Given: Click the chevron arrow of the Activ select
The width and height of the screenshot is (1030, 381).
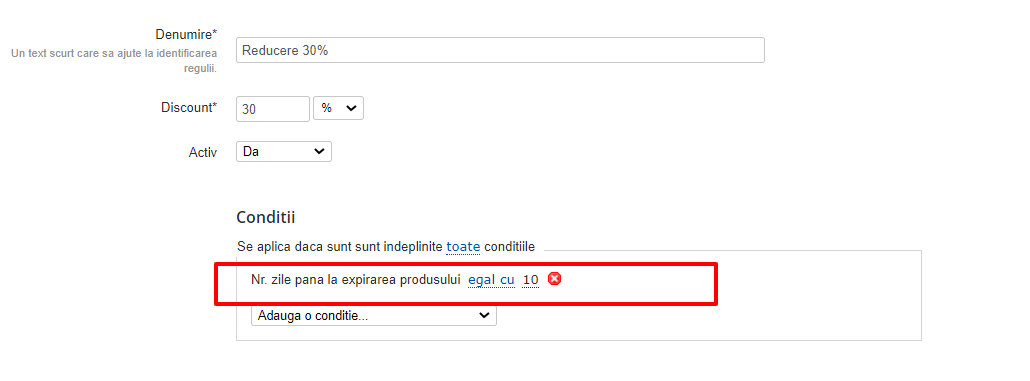Looking at the screenshot, I should pos(319,151).
